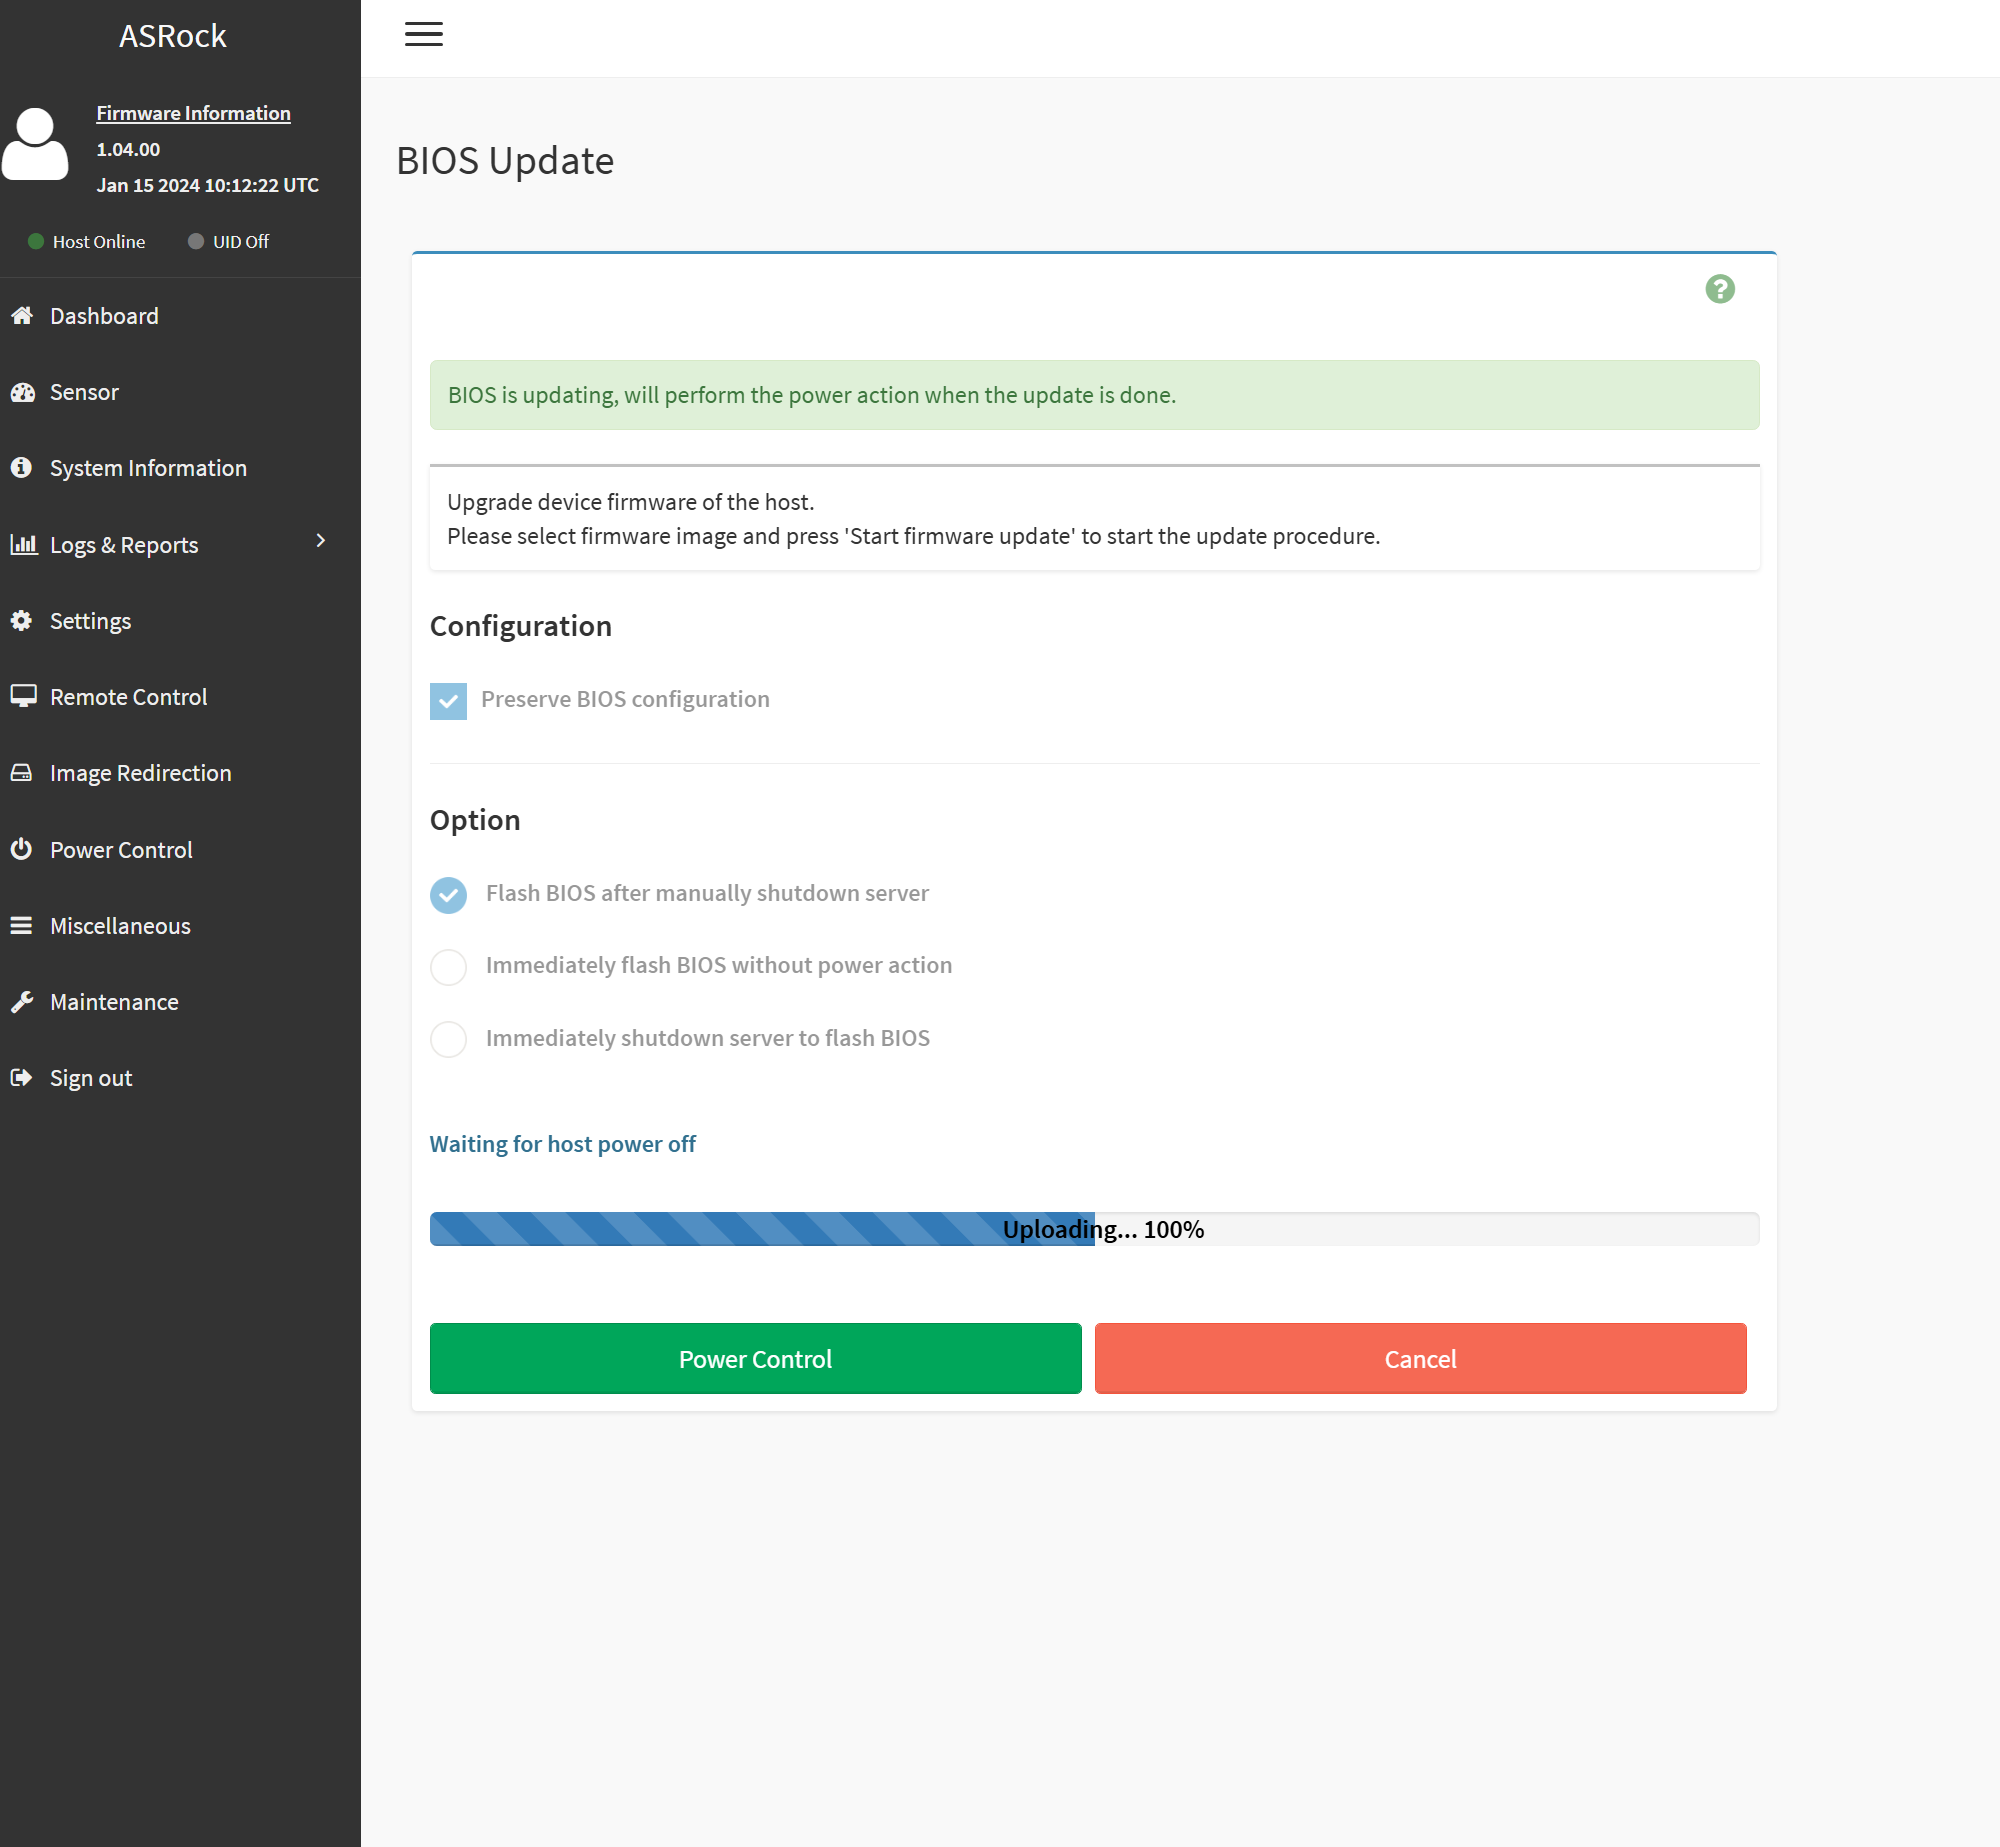Click the Maintenance wrench icon

tap(22, 1002)
